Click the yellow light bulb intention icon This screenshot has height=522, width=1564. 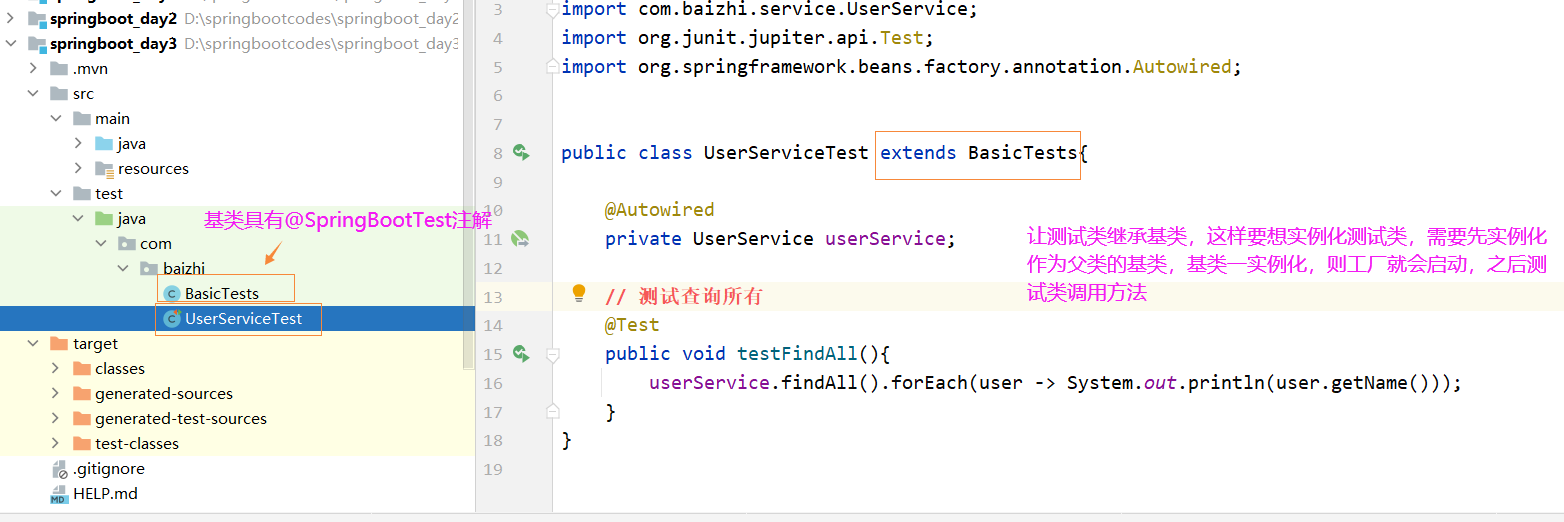[x=578, y=293]
